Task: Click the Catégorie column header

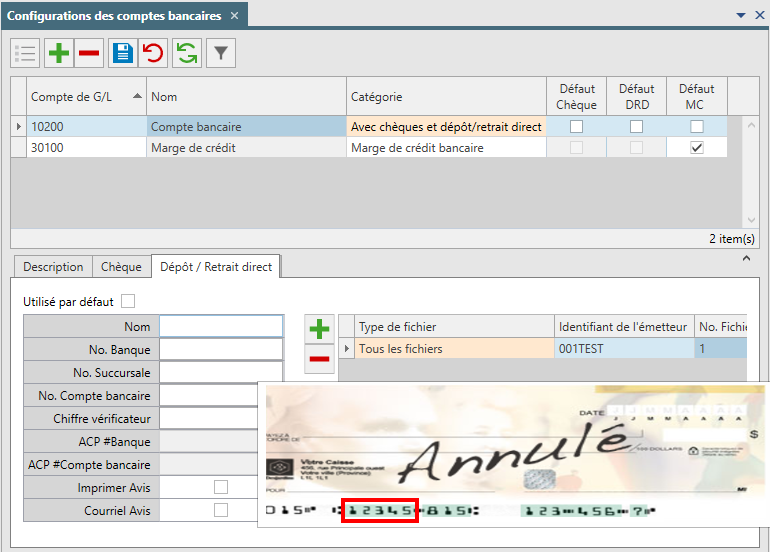Action: click(x=446, y=97)
